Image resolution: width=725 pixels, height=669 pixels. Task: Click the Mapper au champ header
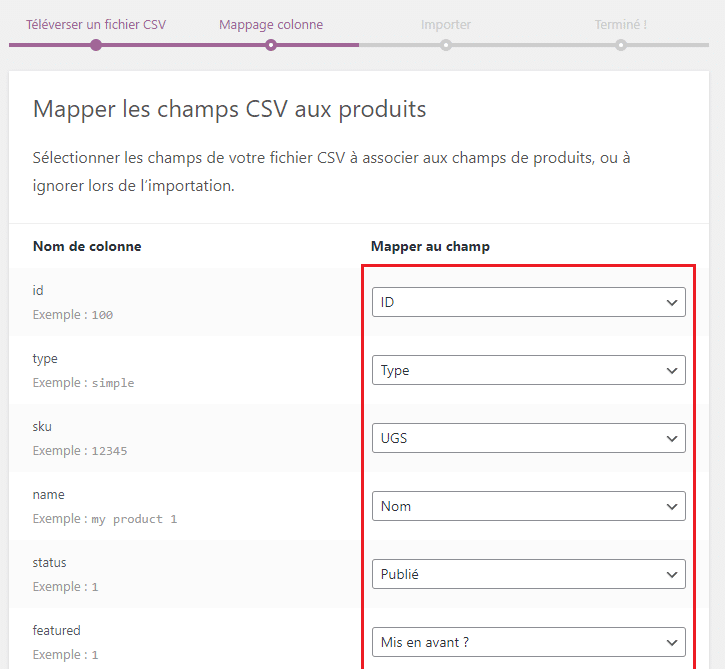coord(430,246)
